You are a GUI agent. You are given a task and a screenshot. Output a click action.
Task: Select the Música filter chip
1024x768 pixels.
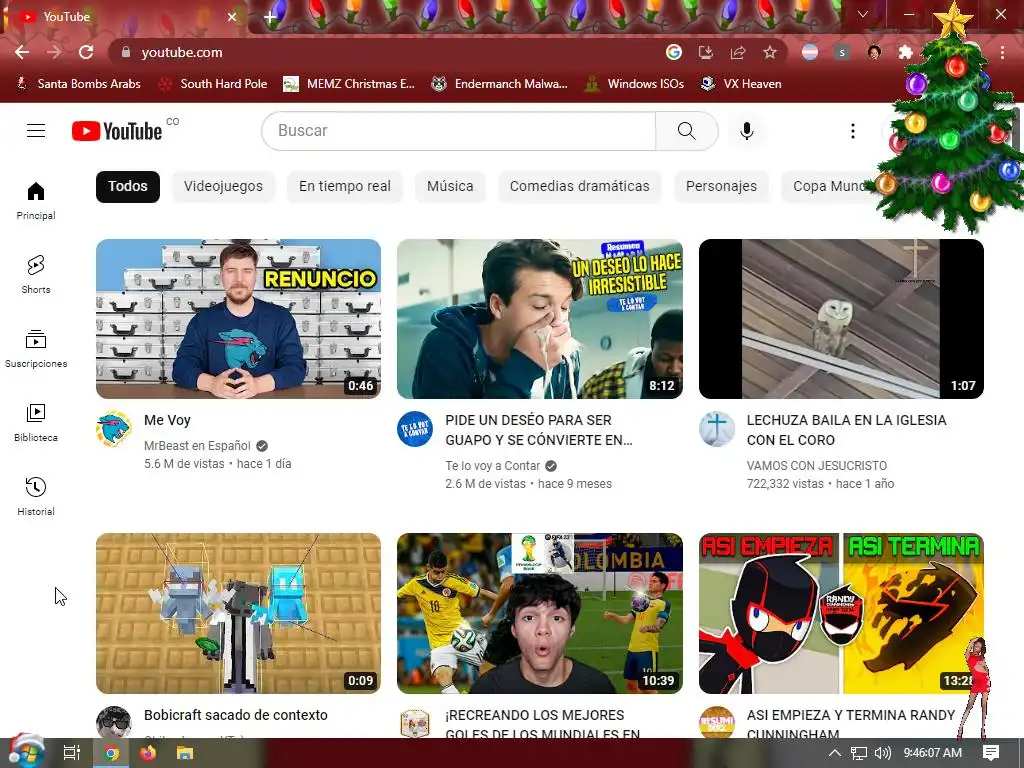coord(450,186)
